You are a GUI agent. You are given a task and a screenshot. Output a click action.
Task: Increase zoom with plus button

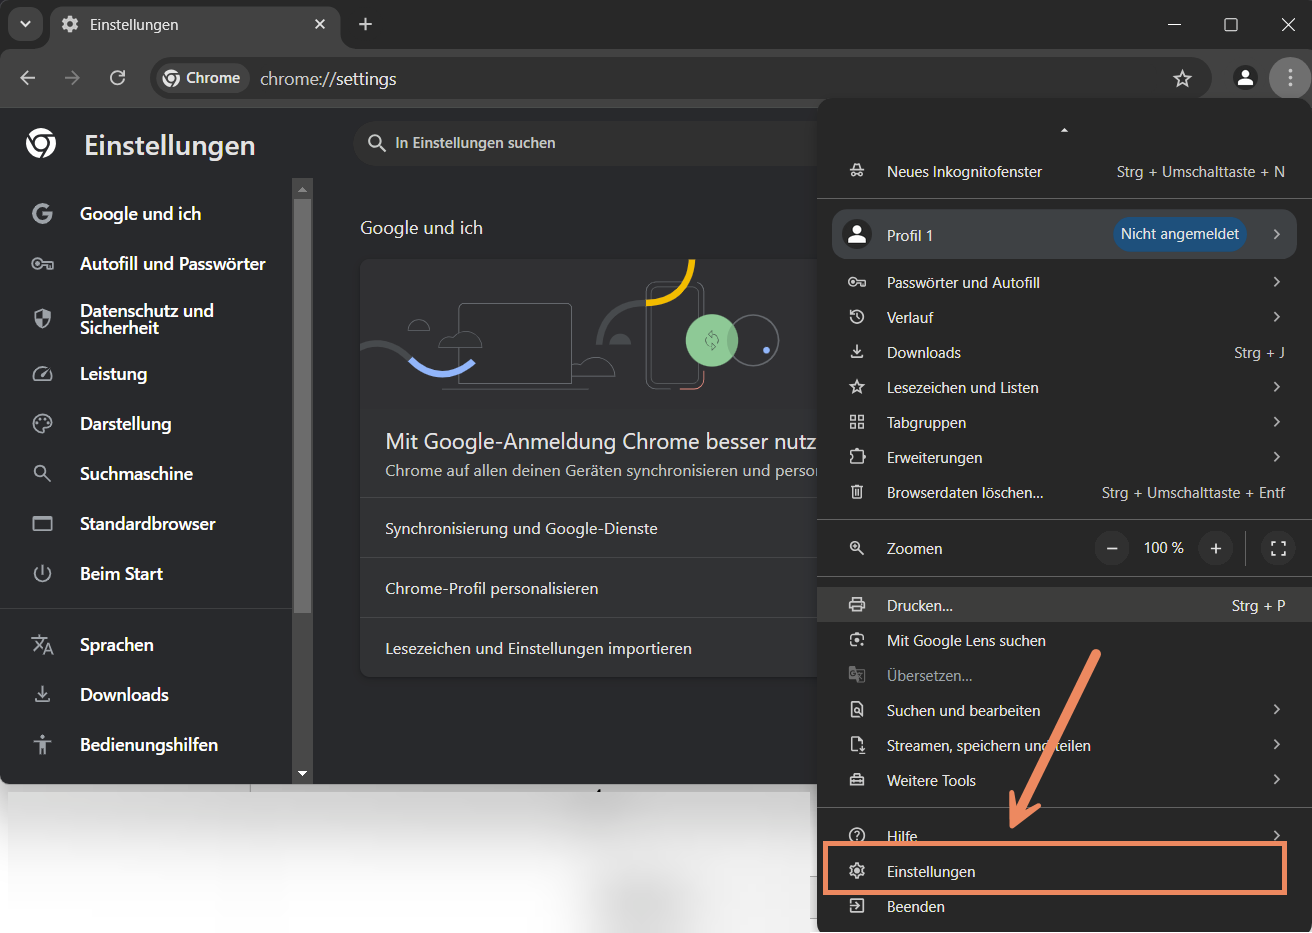1216,548
